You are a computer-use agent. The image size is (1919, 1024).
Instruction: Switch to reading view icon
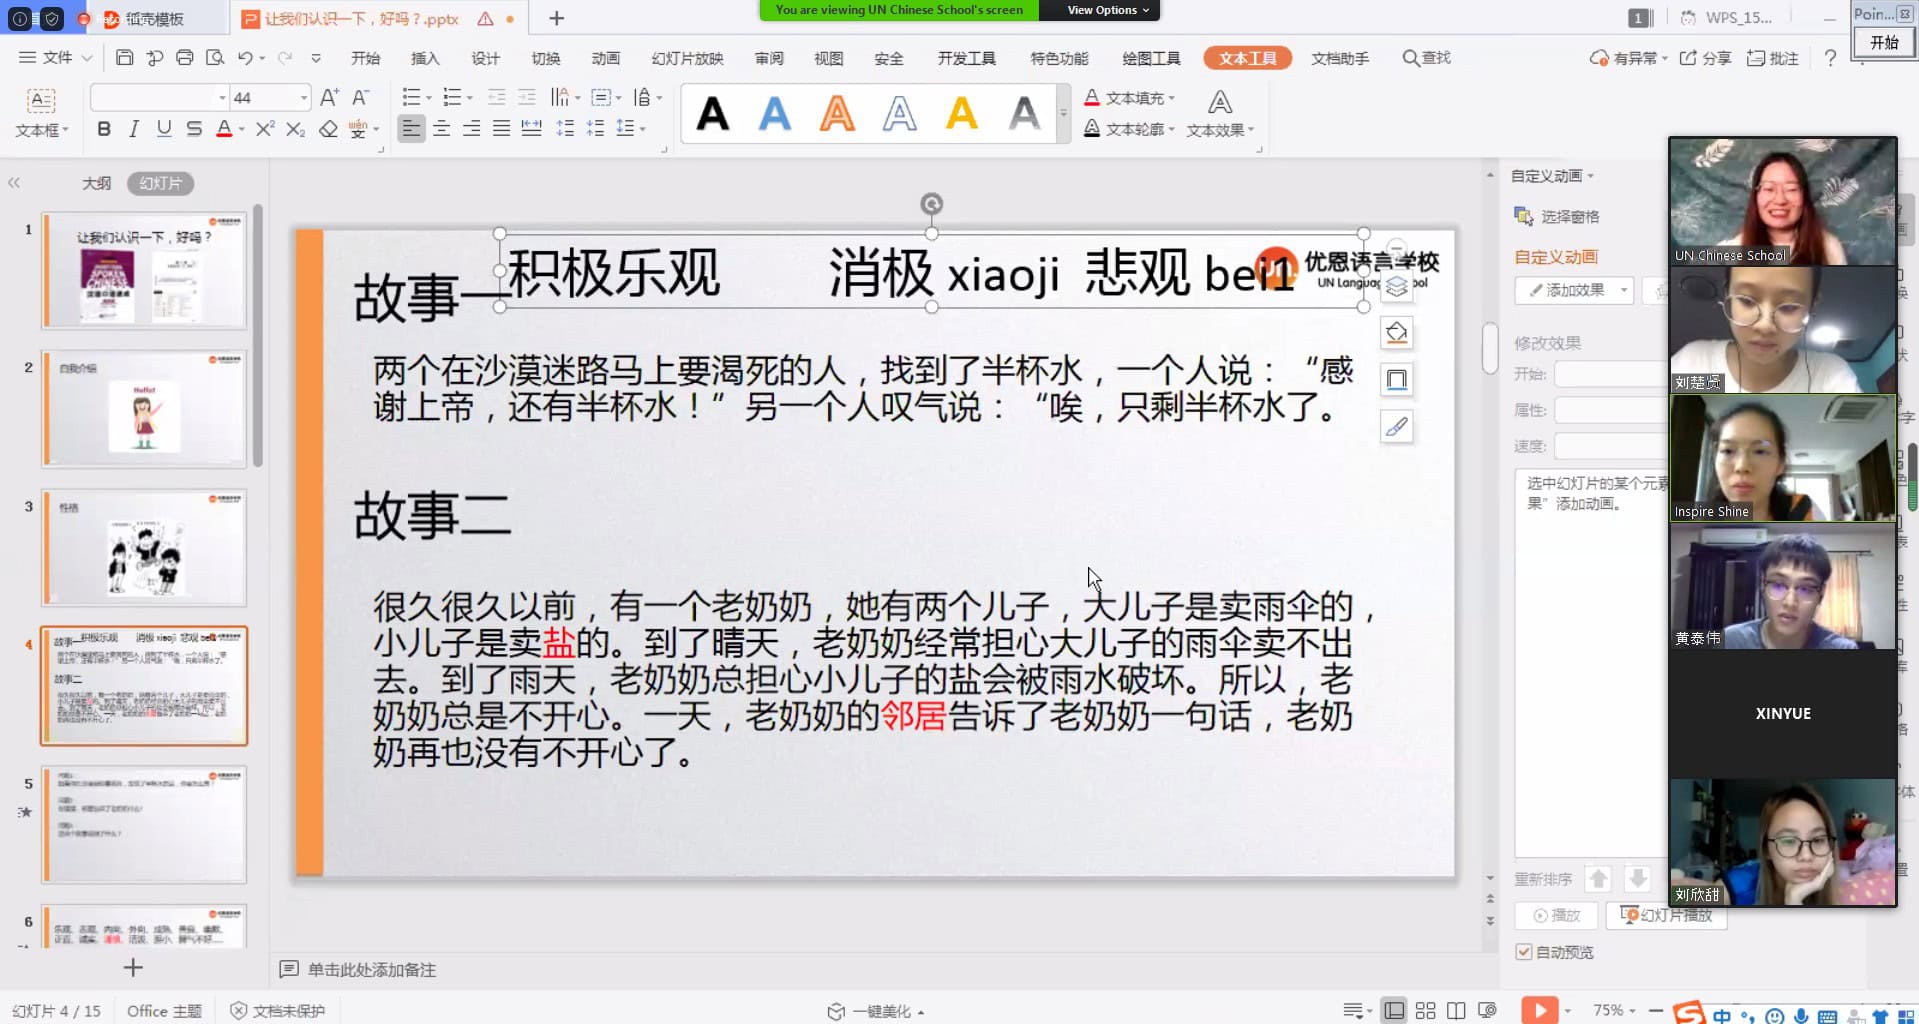1456,1011
